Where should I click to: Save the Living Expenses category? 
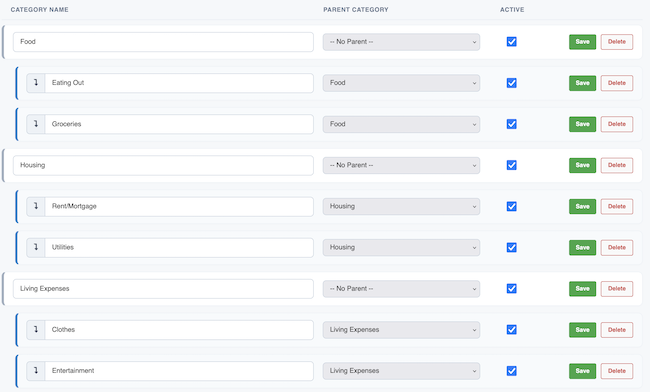[582, 289]
